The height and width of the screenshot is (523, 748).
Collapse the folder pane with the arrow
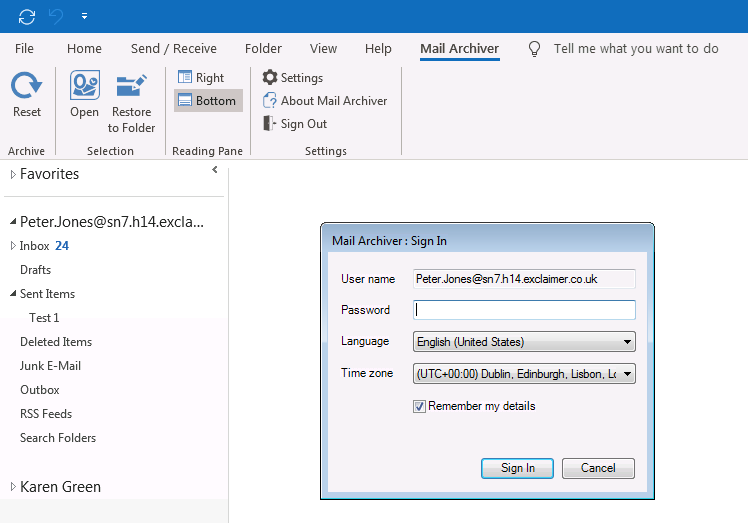(215, 170)
